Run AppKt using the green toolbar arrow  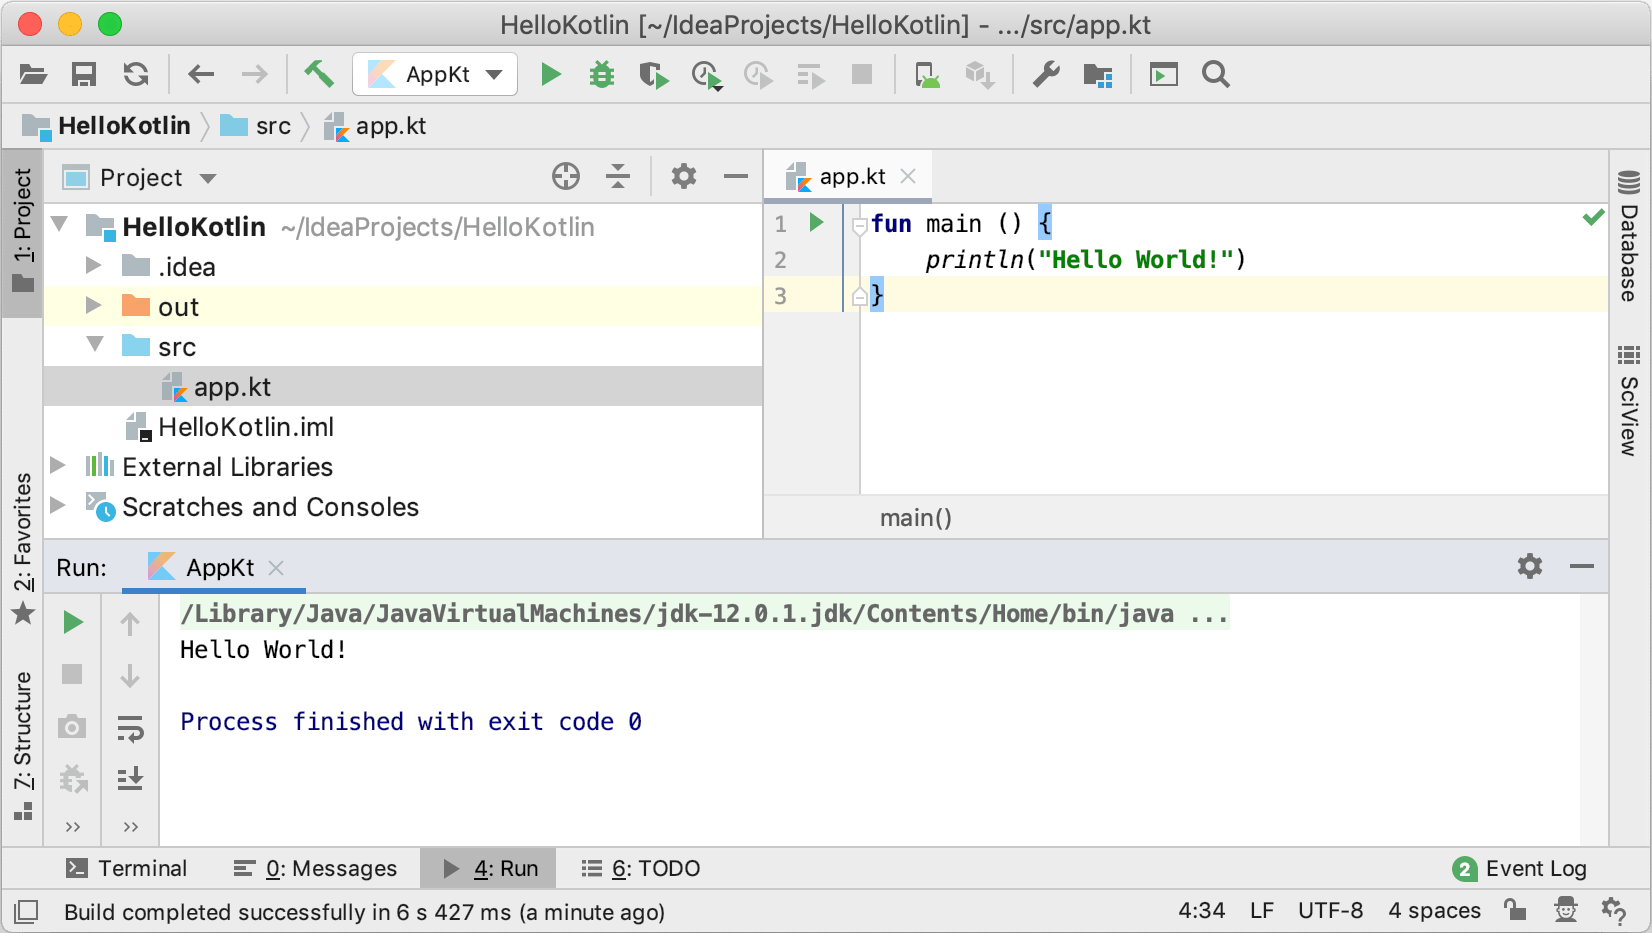click(550, 74)
